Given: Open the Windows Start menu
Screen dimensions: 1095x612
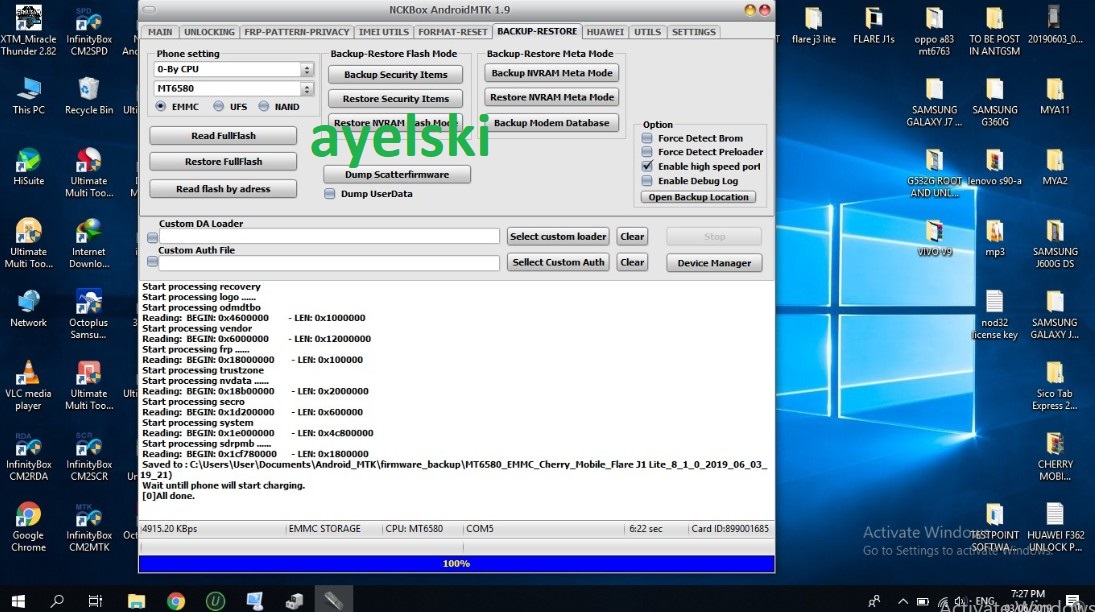Looking at the screenshot, I should coord(18,600).
